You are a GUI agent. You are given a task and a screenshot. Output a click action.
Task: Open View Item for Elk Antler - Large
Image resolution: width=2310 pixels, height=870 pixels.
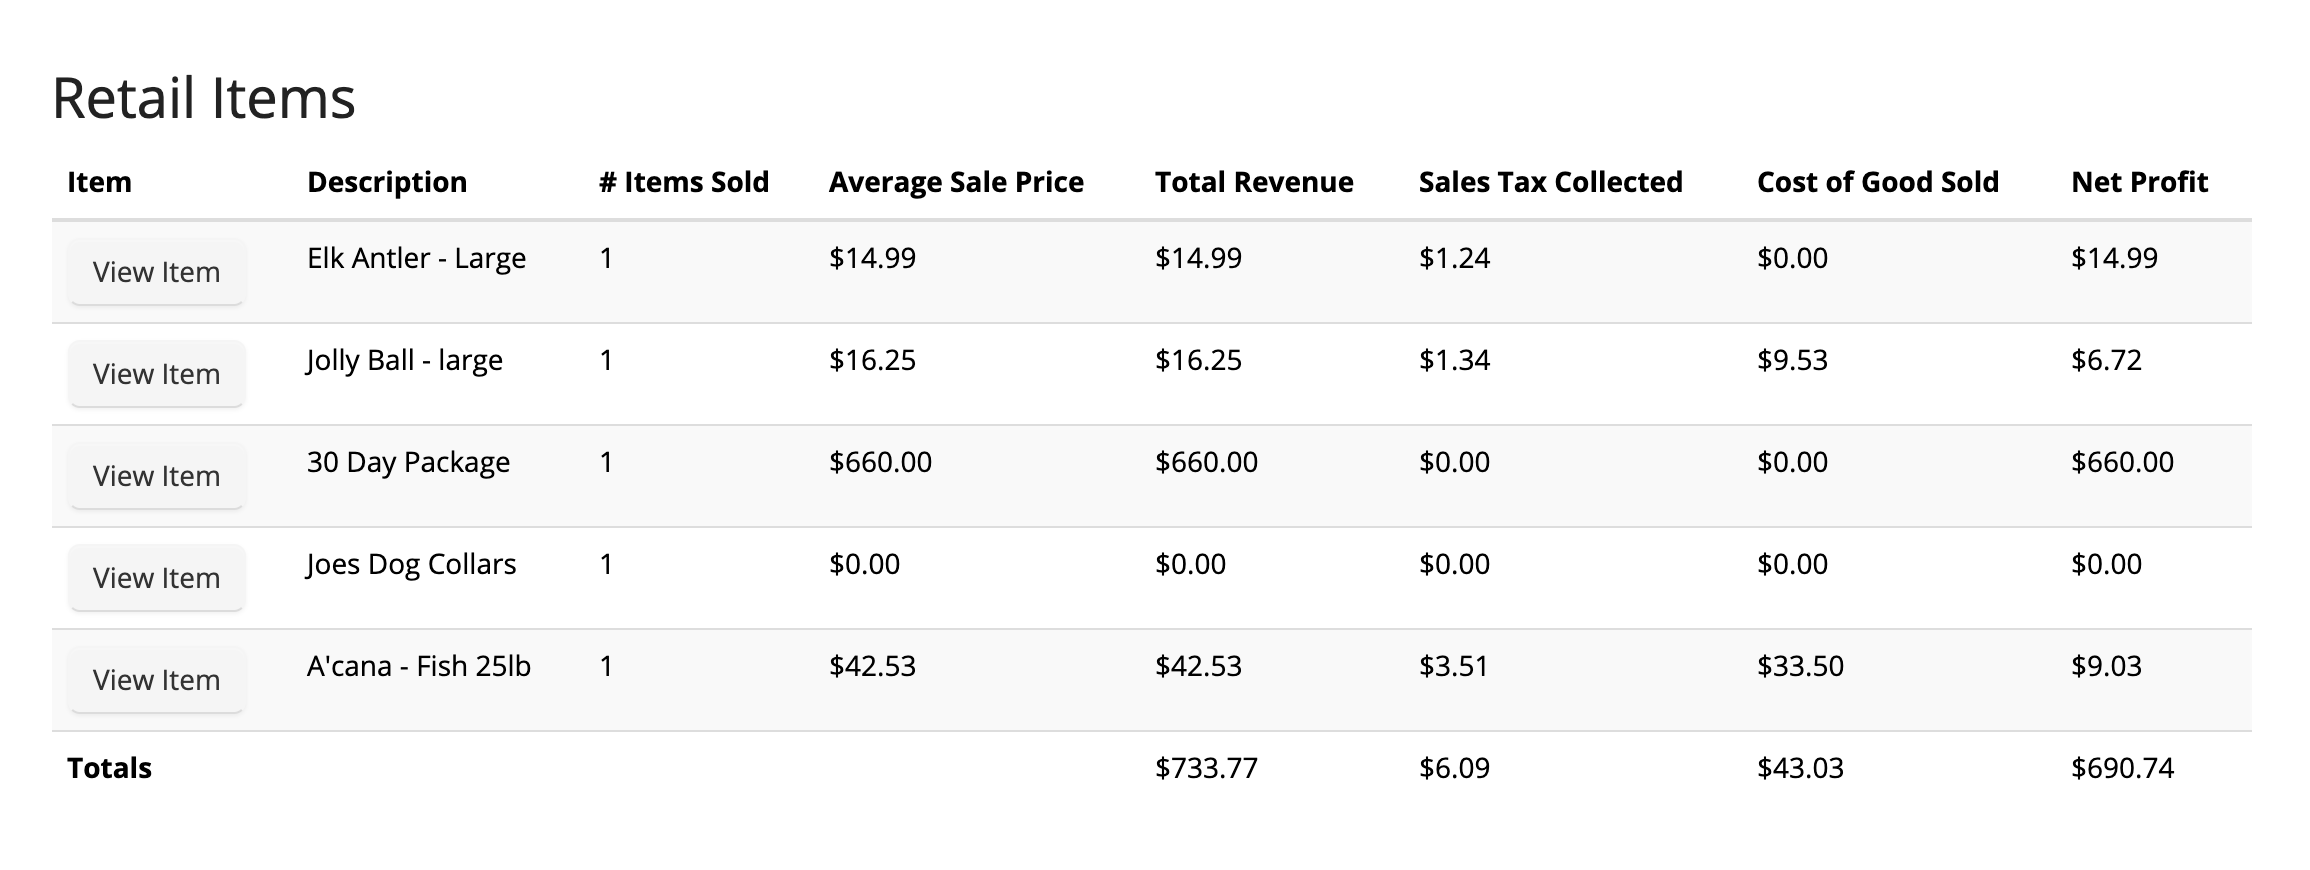[156, 272]
